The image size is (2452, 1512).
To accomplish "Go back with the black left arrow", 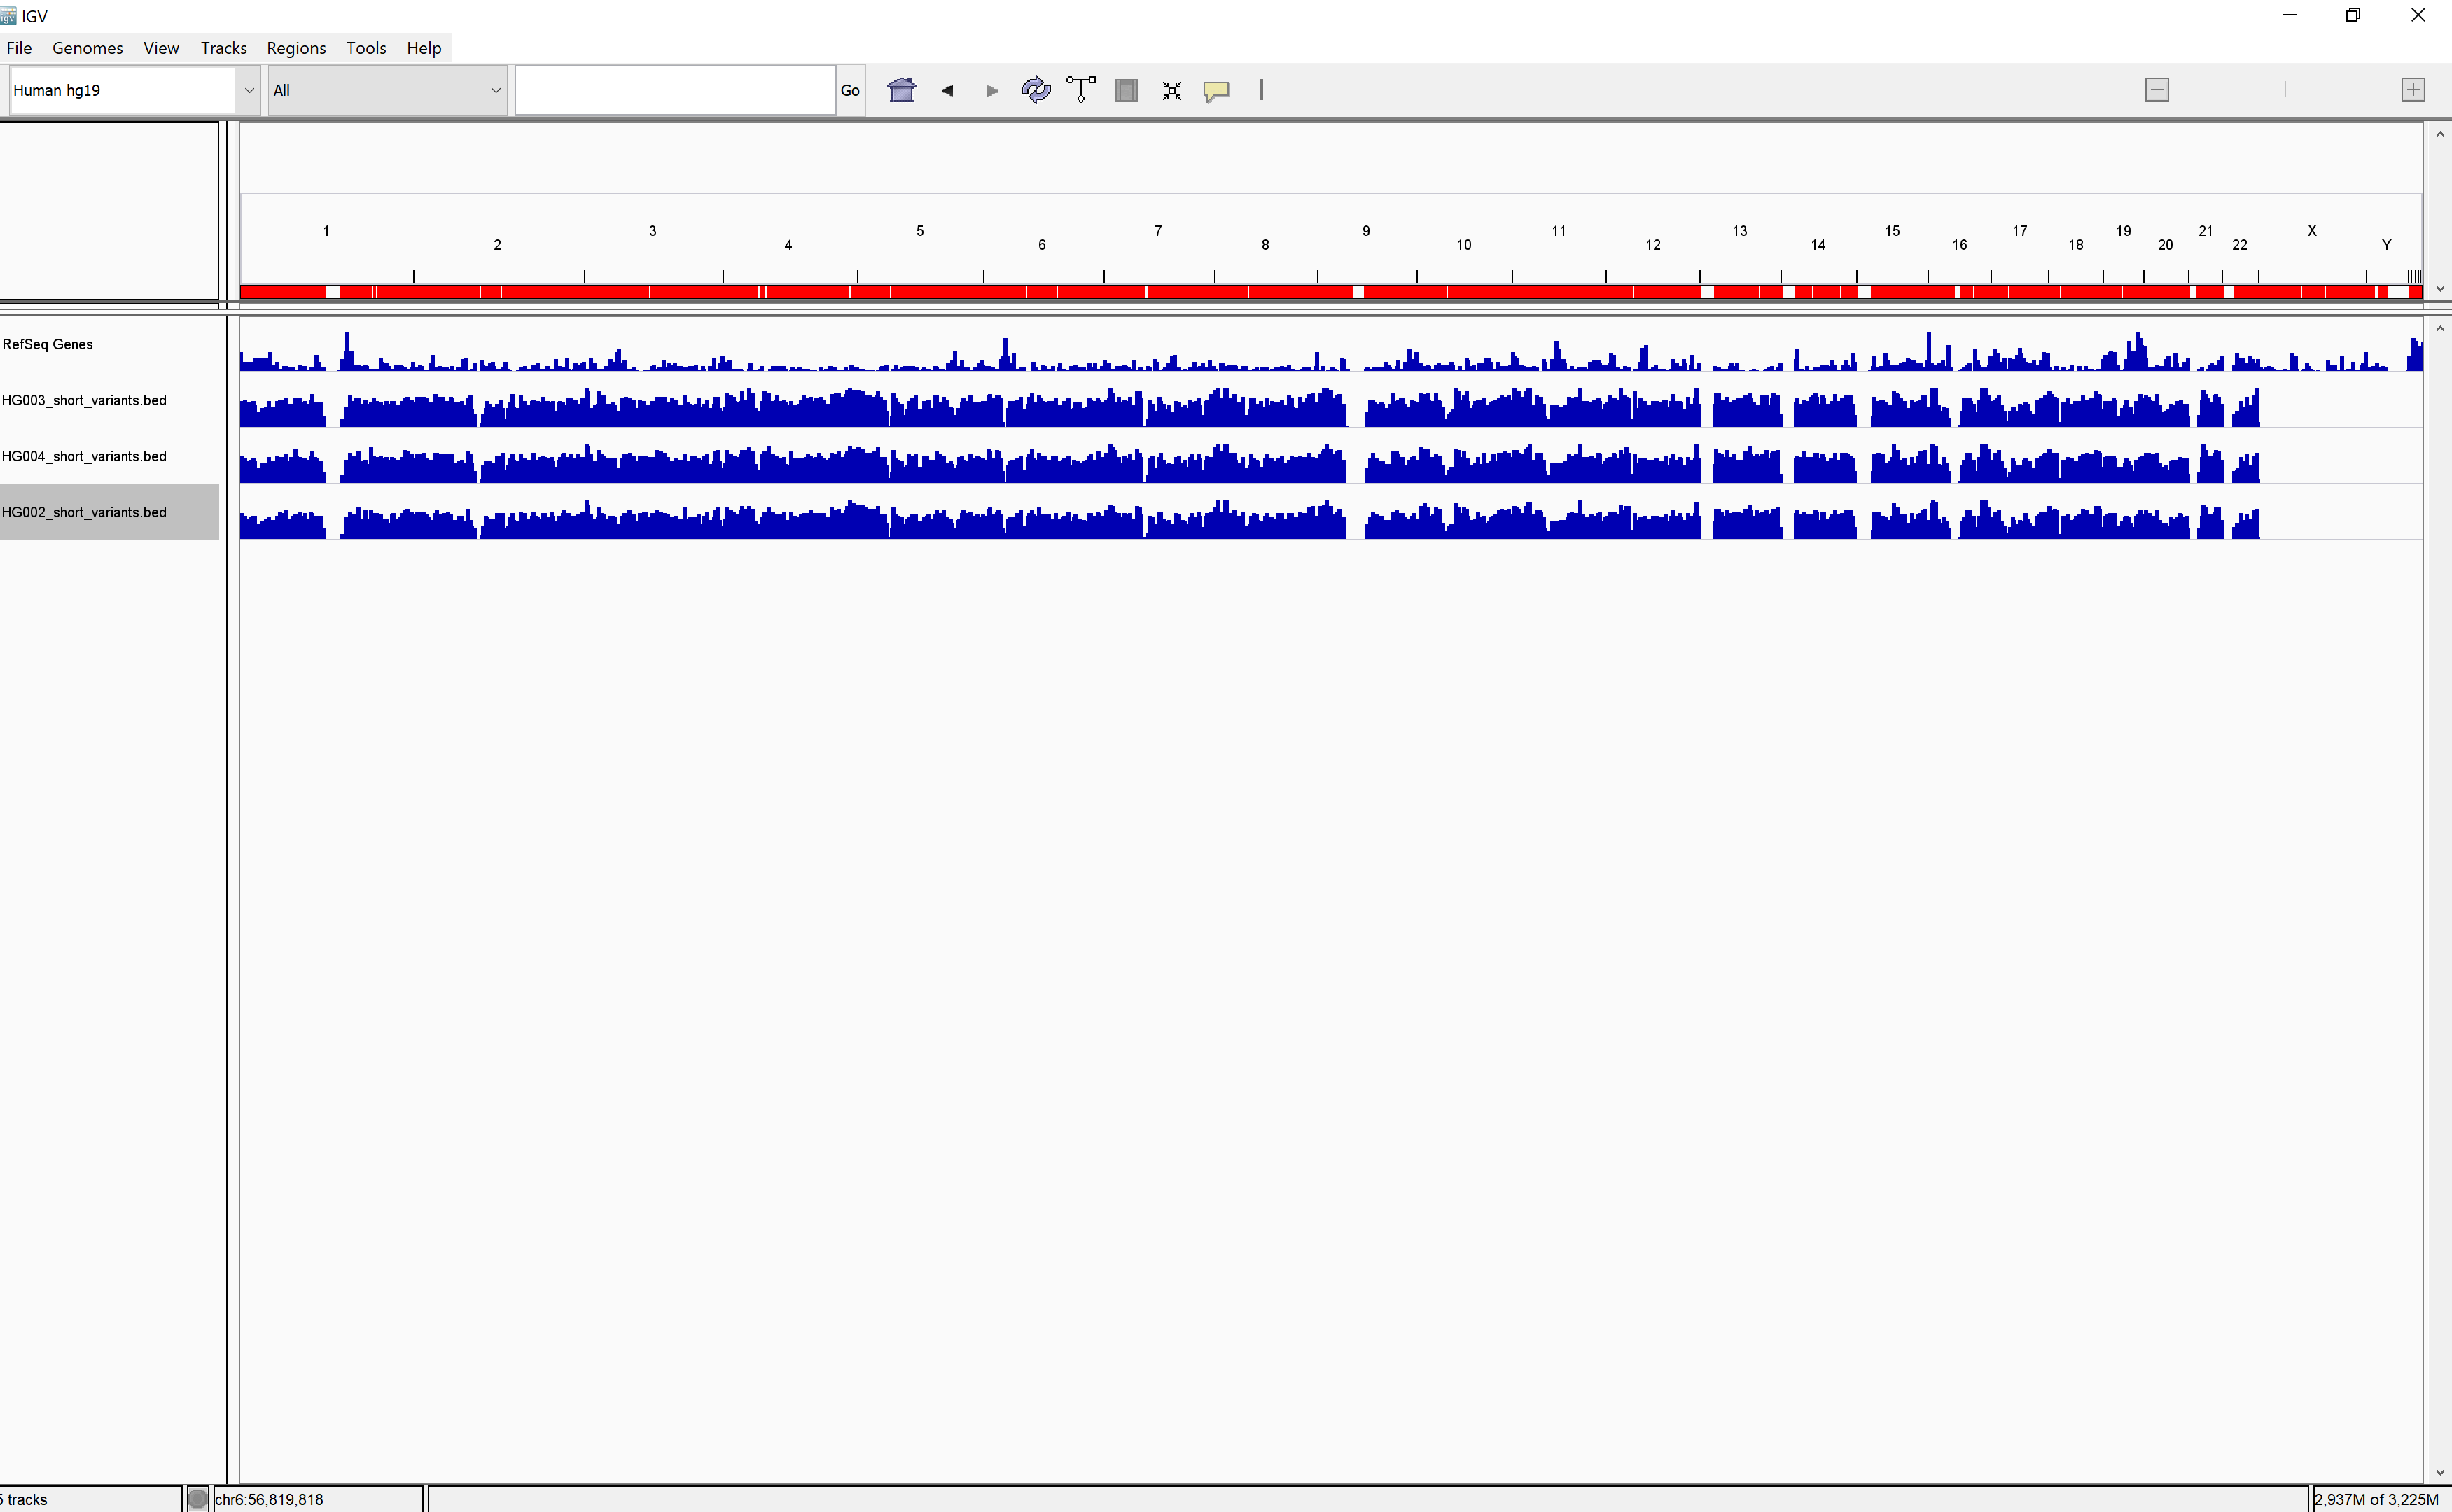I will click(x=947, y=90).
